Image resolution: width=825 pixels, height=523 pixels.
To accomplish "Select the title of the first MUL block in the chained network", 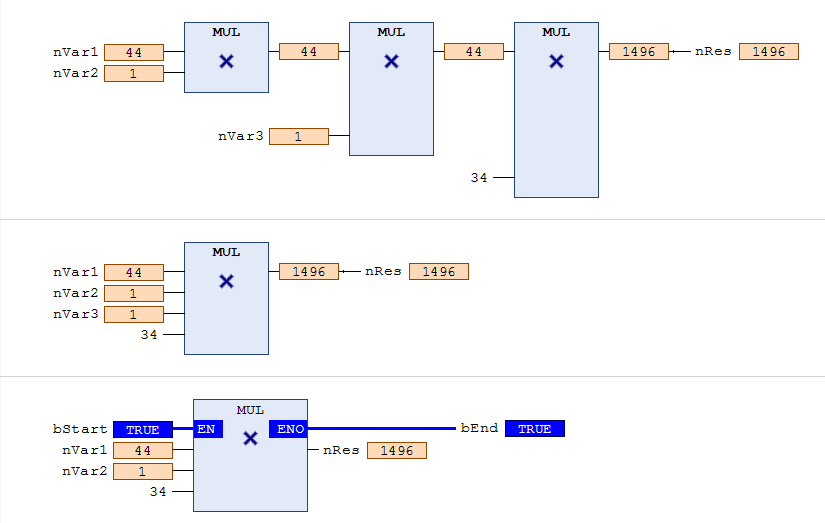I will [226, 32].
